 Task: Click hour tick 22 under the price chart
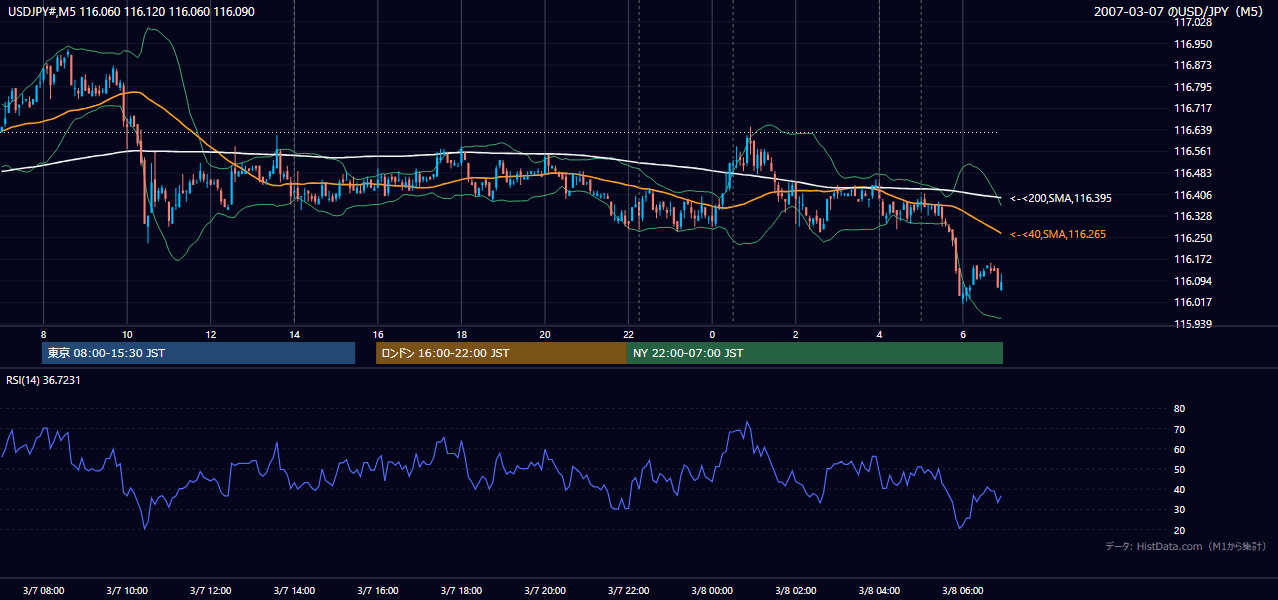628,334
